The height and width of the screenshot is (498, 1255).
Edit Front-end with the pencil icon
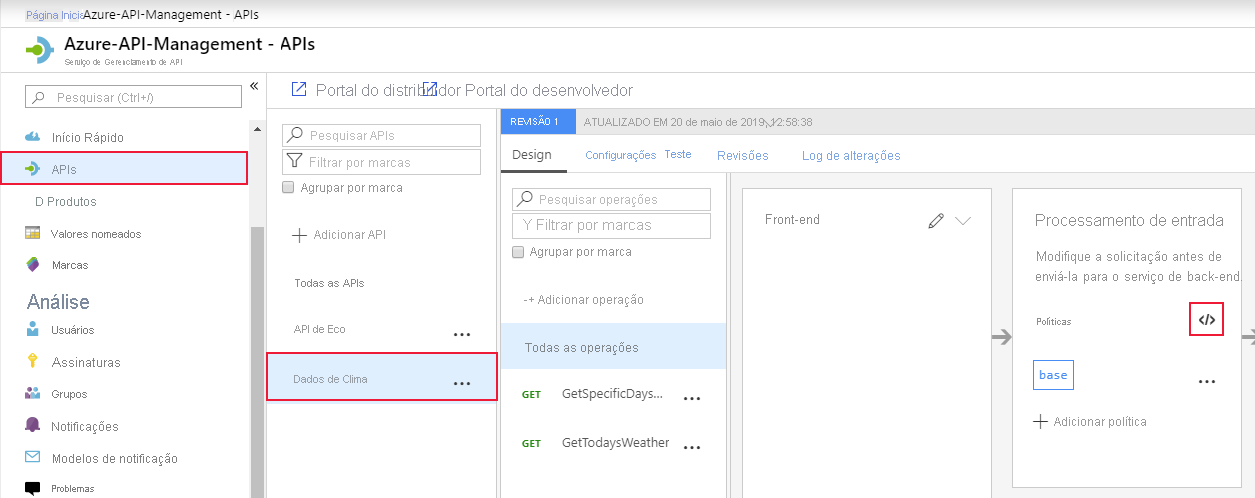click(x=936, y=221)
